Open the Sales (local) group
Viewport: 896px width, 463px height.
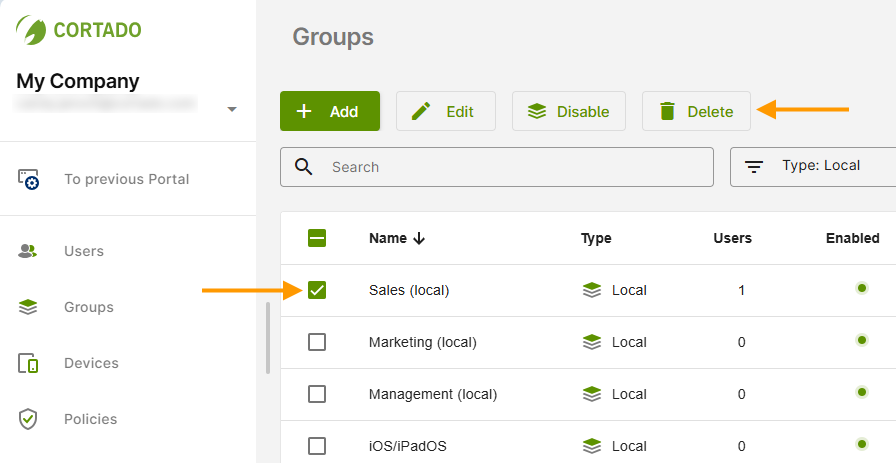tap(409, 290)
